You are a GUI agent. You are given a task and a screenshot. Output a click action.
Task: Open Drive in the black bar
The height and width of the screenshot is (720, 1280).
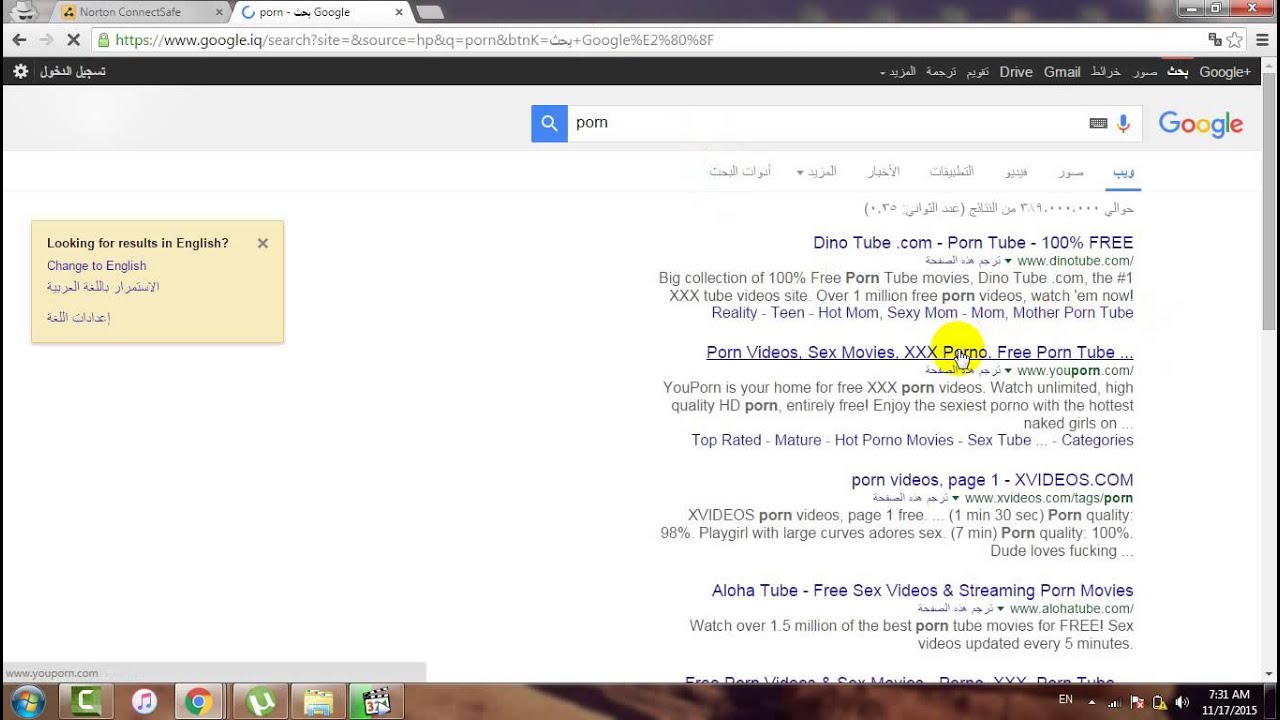1016,72
